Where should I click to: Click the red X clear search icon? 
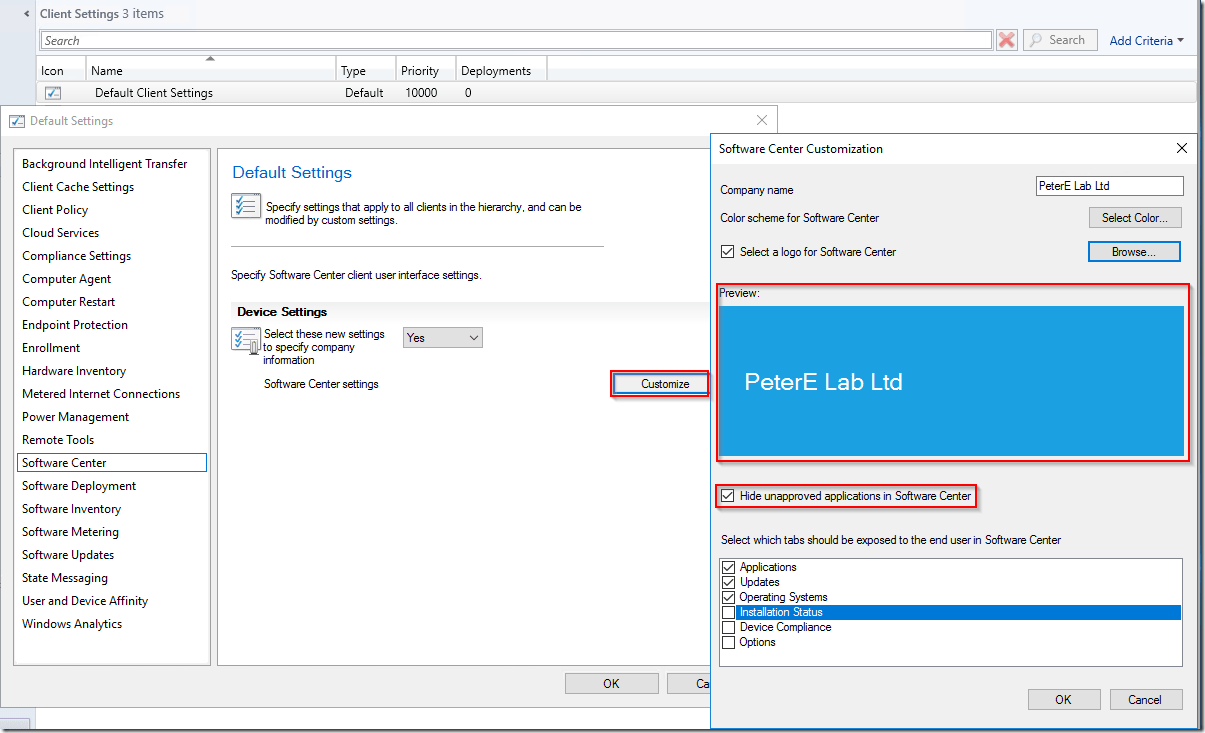(x=1007, y=40)
